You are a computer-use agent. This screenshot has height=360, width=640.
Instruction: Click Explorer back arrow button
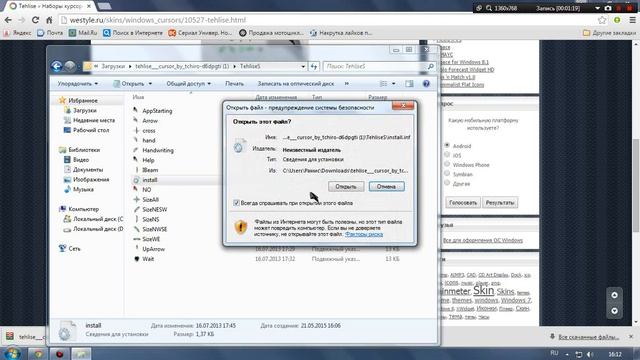click(57, 66)
